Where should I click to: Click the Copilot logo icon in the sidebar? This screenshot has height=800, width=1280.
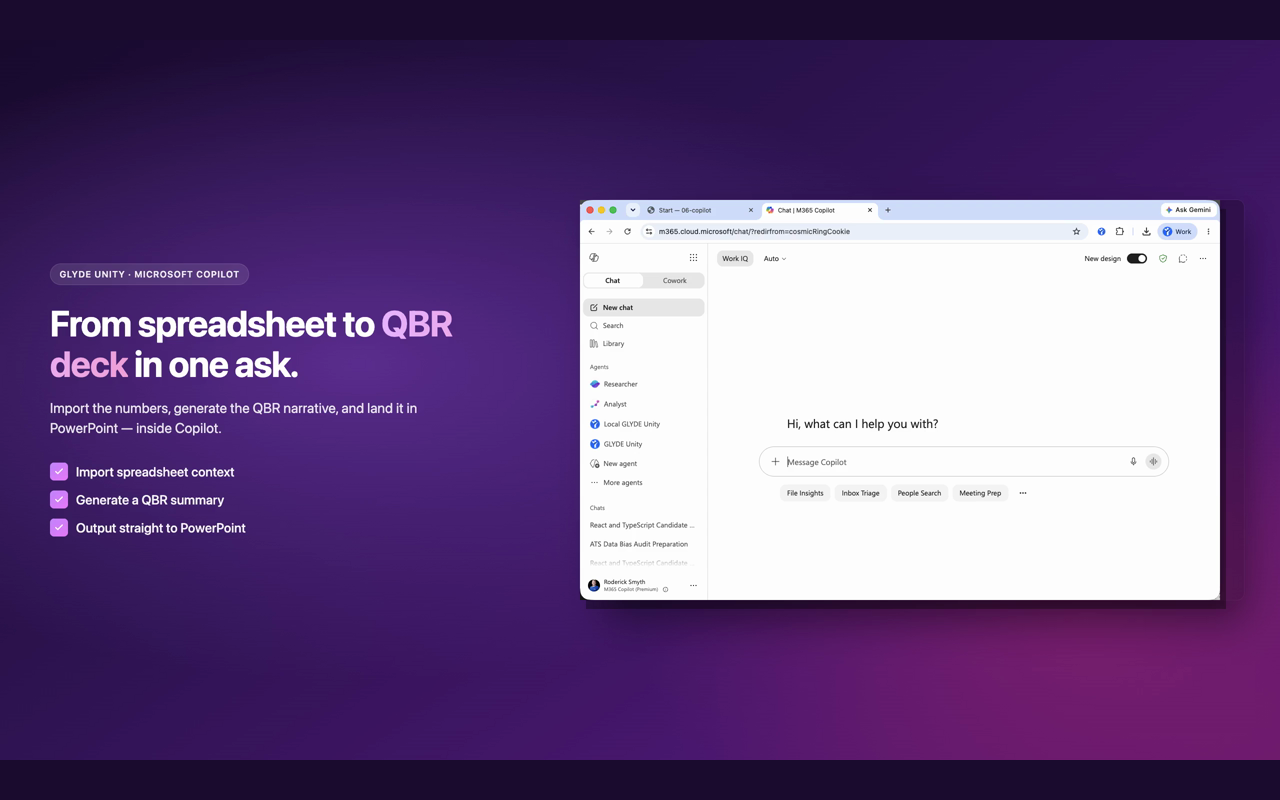(x=594, y=258)
